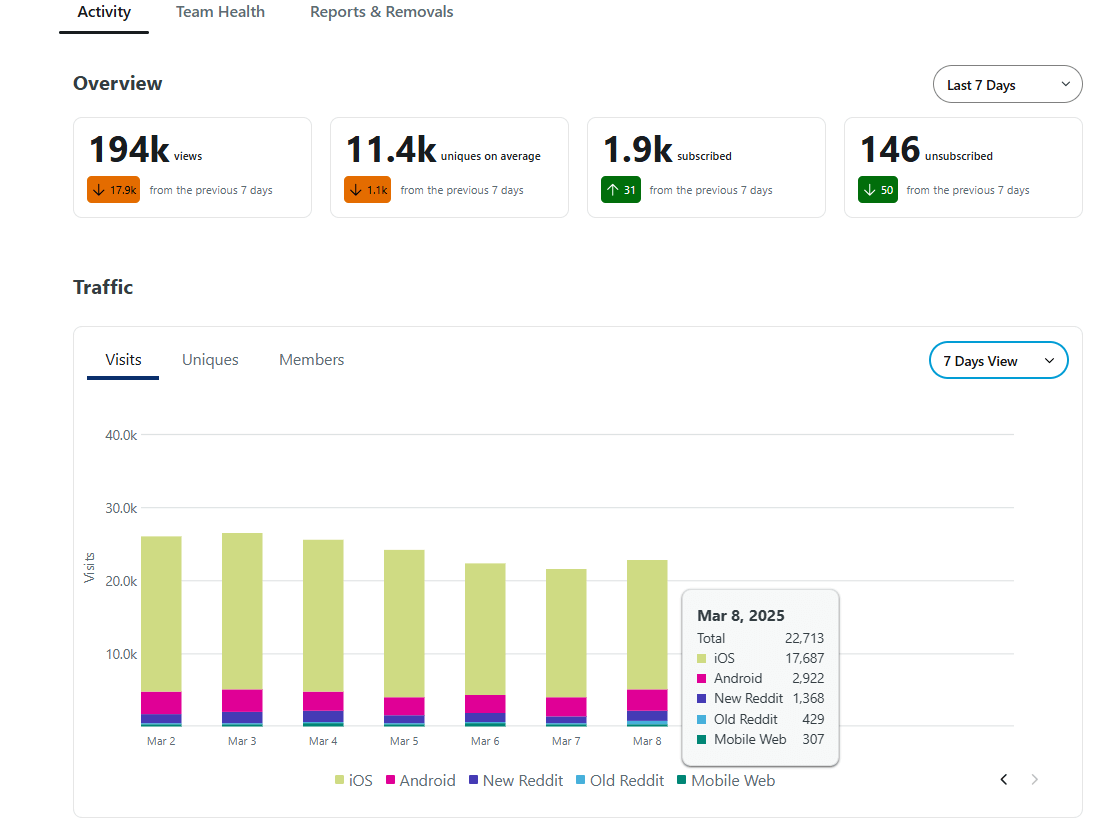This screenshot has width=1110, height=824.
Task: Click the green 31 increase badge
Action: 621,190
